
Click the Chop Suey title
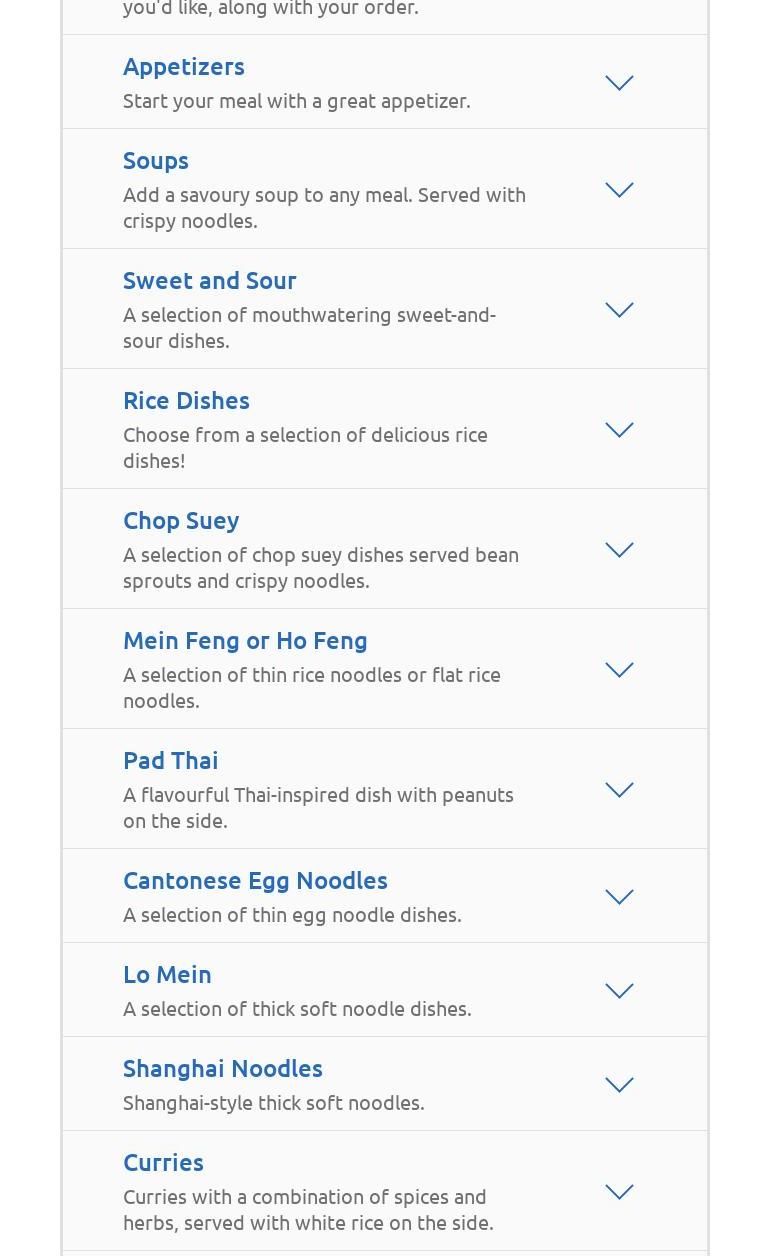(181, 520)
